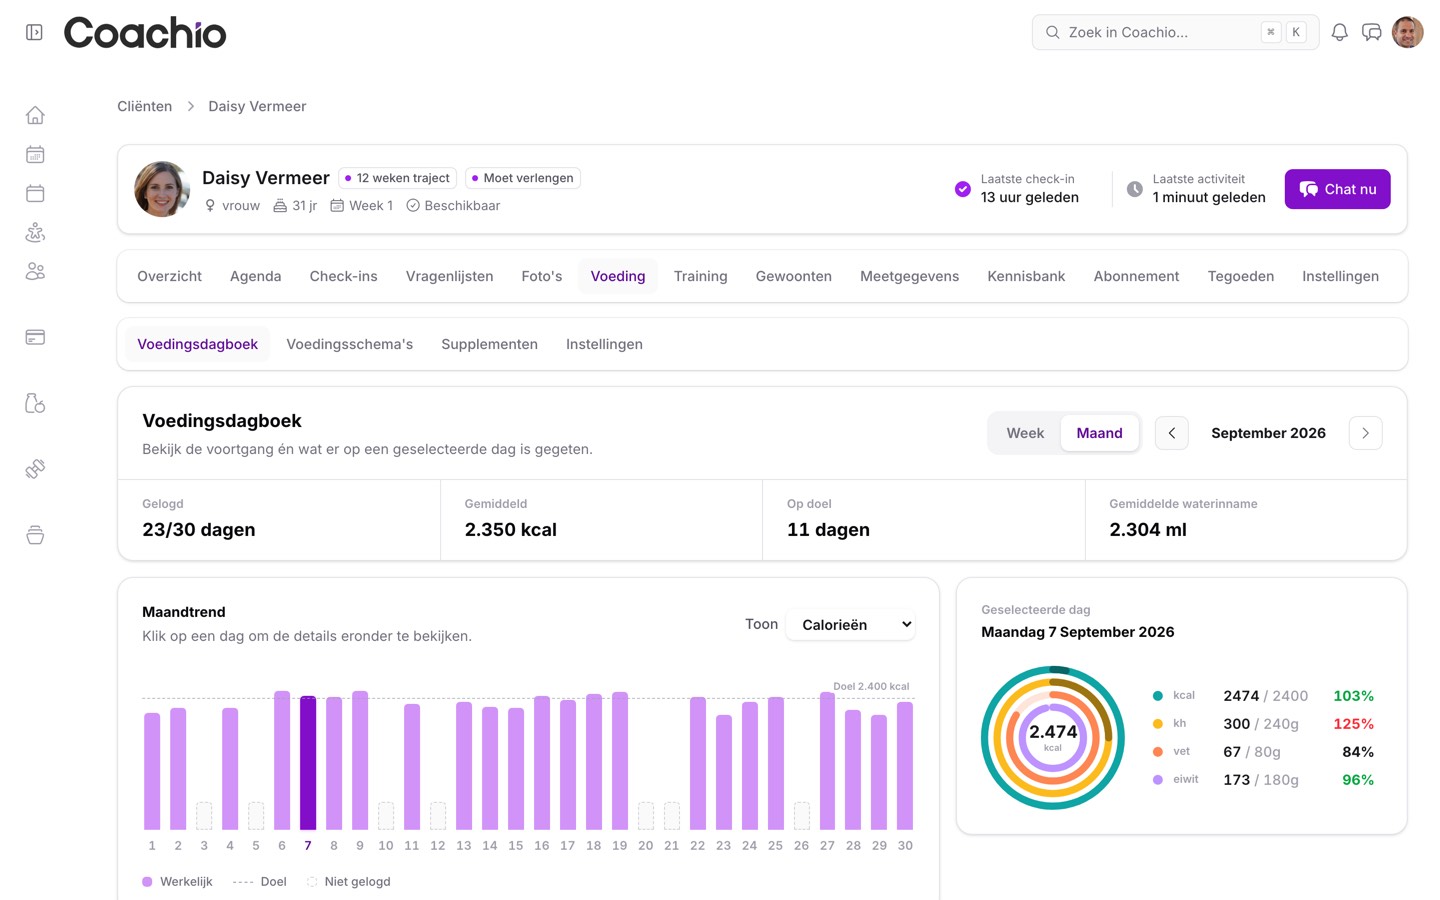
Task: Open the plain calendar icon in sidebar
Action: click(x=35, y=193)
